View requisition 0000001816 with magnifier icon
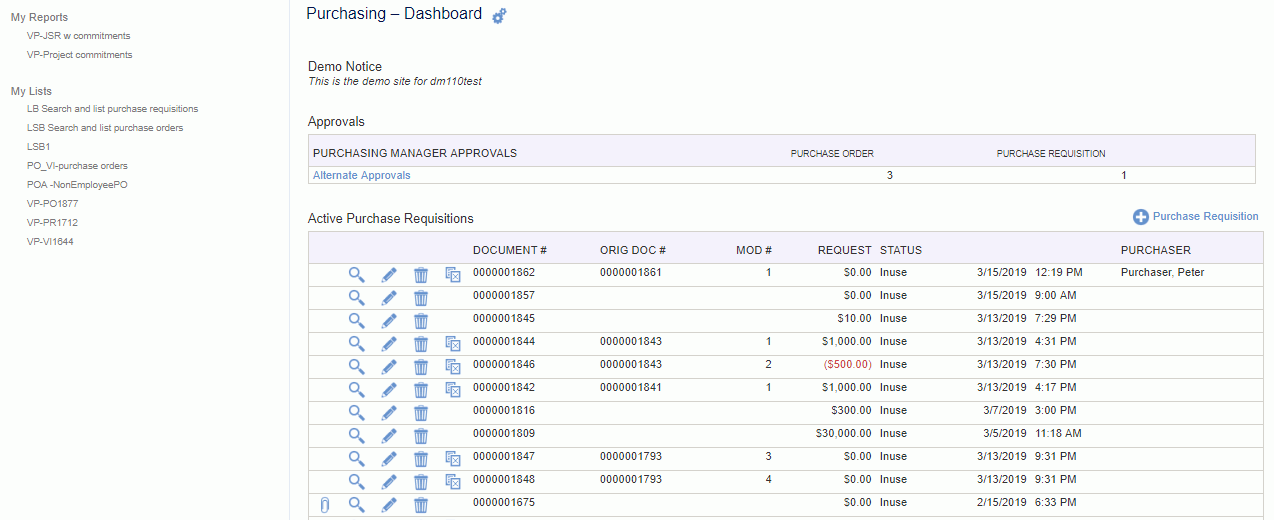Screen dimensions: 1274x520 point(356,412)
